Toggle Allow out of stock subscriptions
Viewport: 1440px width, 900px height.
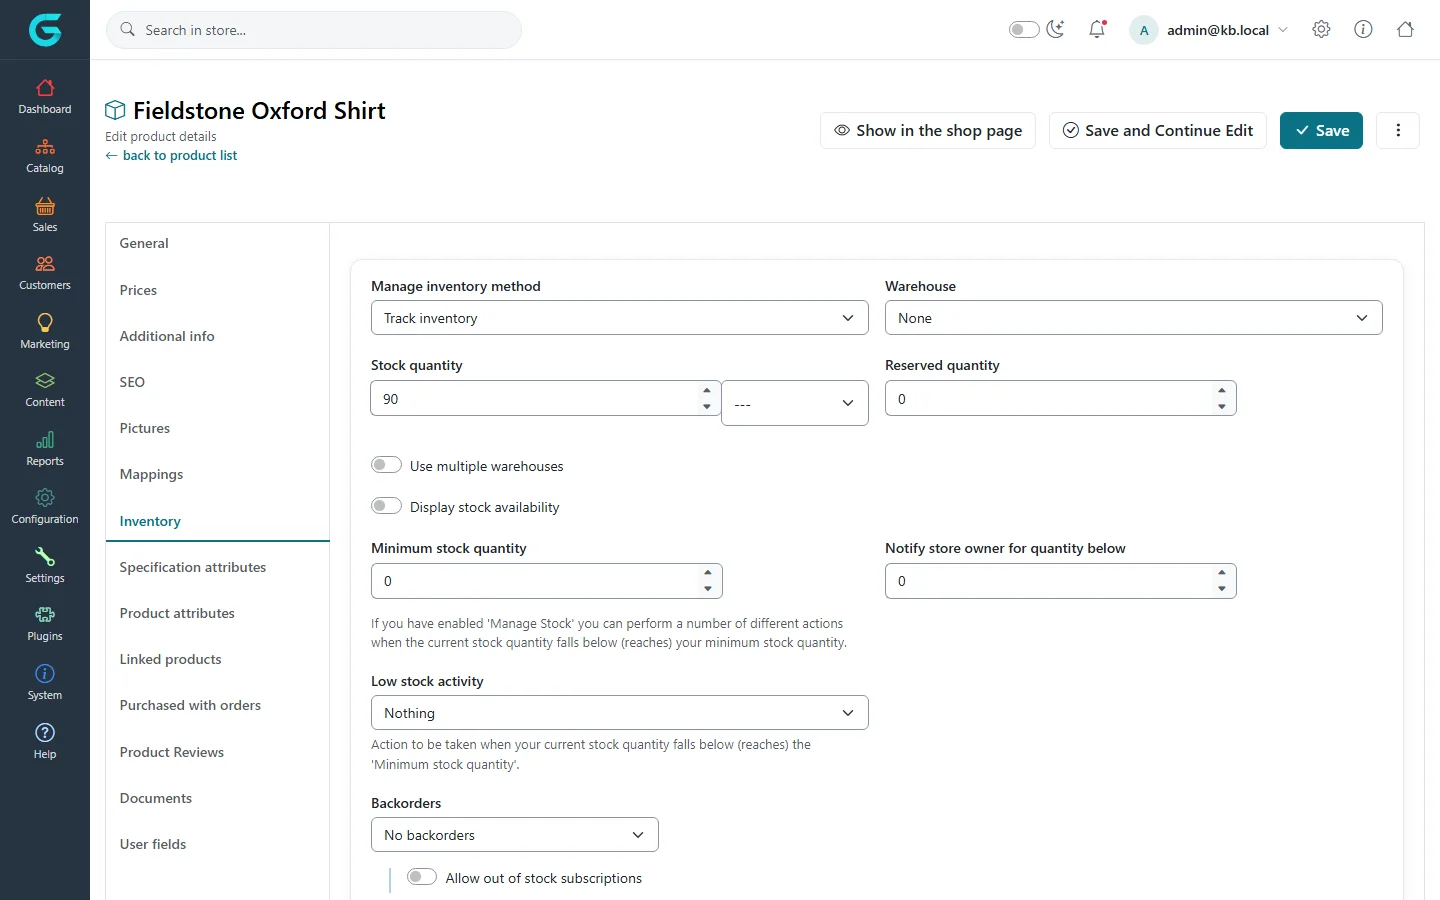click(422, 877)
